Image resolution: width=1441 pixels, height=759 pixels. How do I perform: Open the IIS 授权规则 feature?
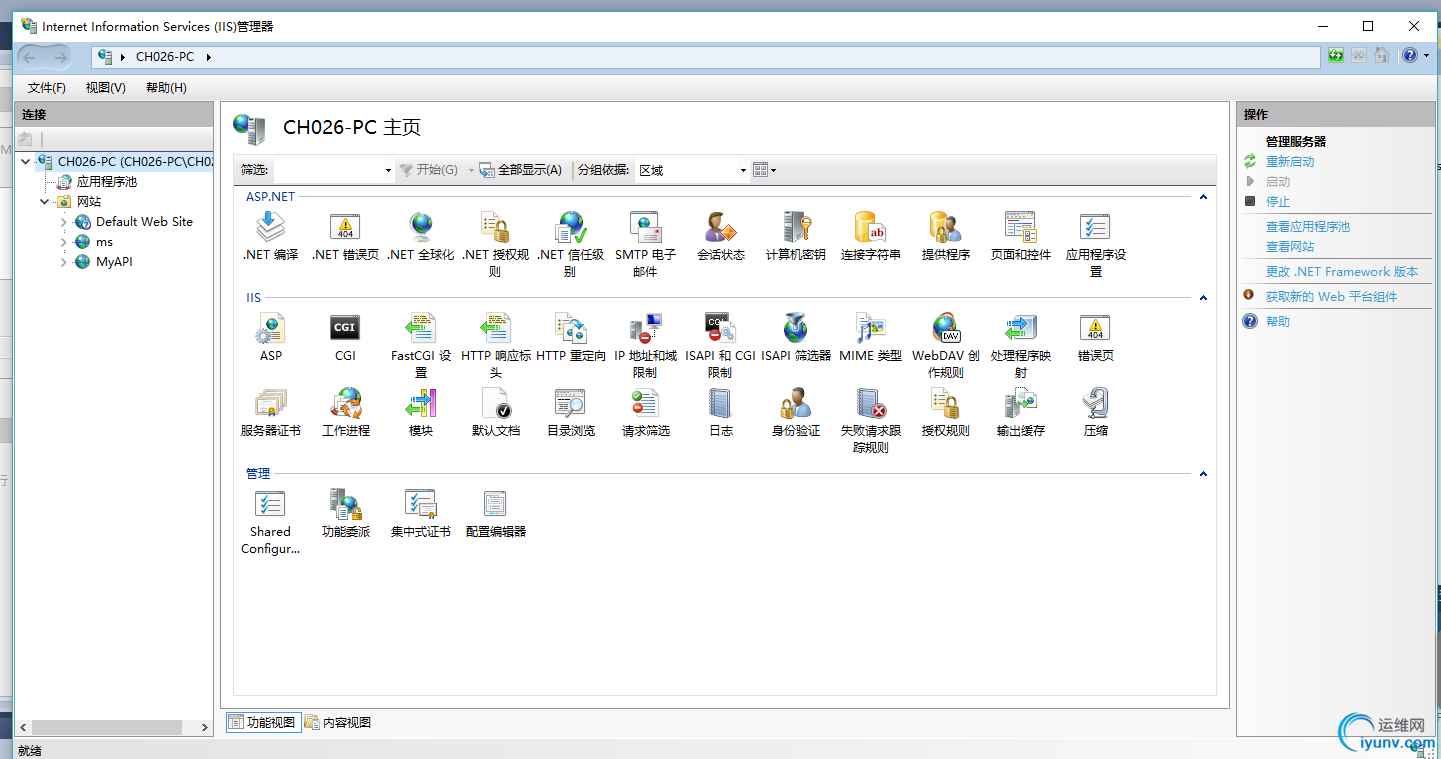pos(945,412)
